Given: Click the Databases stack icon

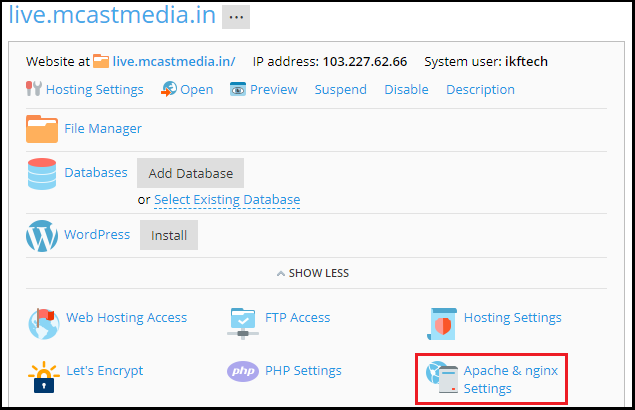Looking at the screenshot, I should coord(42,173).
